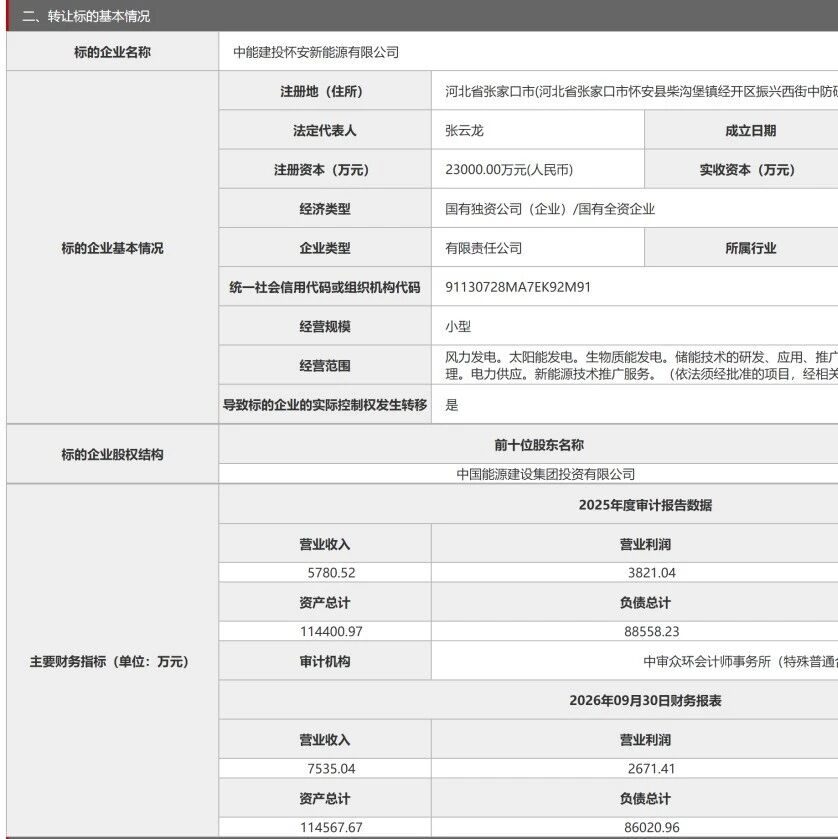Select the registered address starting with 河北省张家口市
This screenshot has height=839, width=838.
click(641, 91)
